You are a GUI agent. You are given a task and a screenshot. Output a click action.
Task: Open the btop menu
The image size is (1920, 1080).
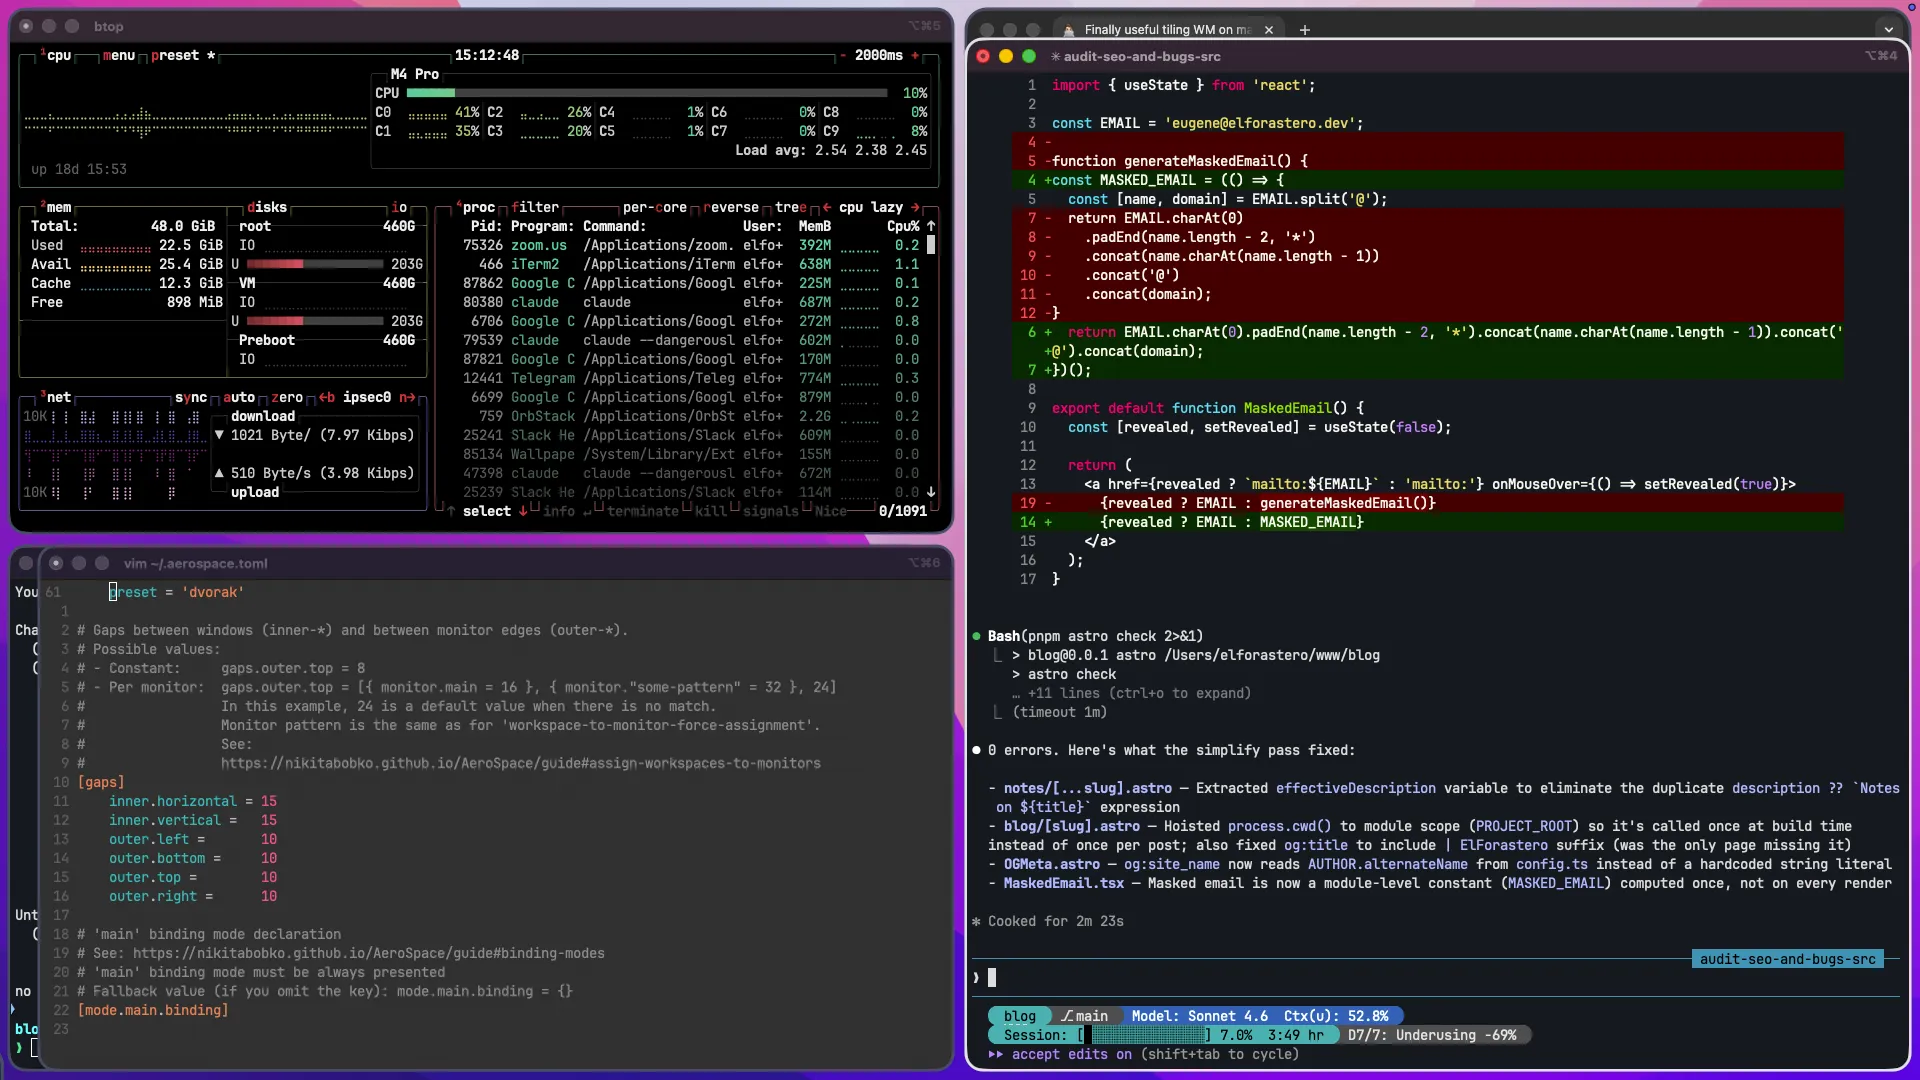click(x=119, y=56)
